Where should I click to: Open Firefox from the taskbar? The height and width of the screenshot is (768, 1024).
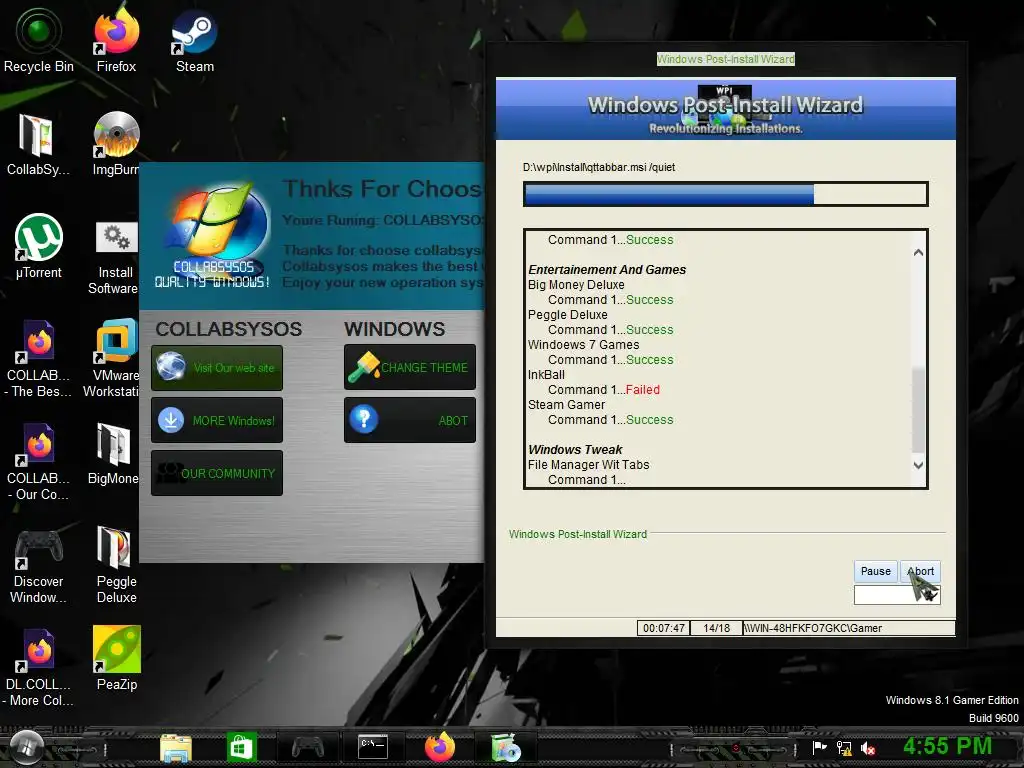(440, 747)
